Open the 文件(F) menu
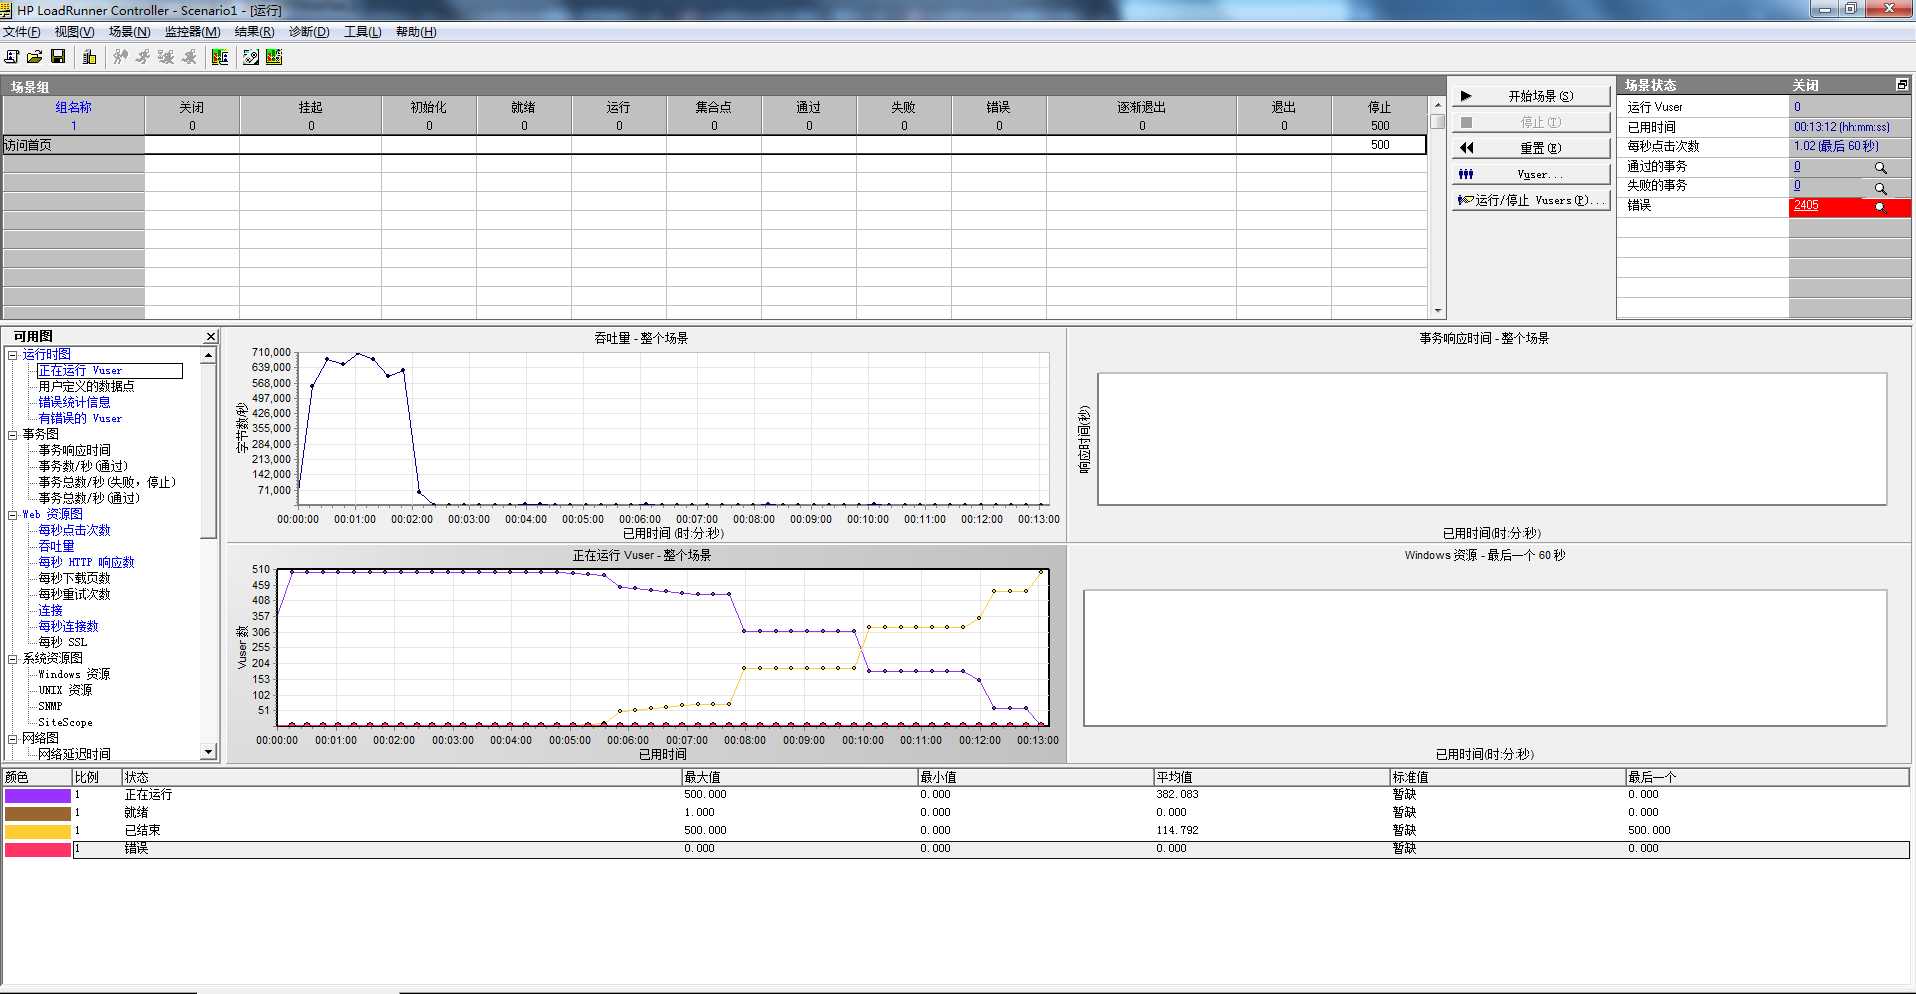 [x=22, y=32]
